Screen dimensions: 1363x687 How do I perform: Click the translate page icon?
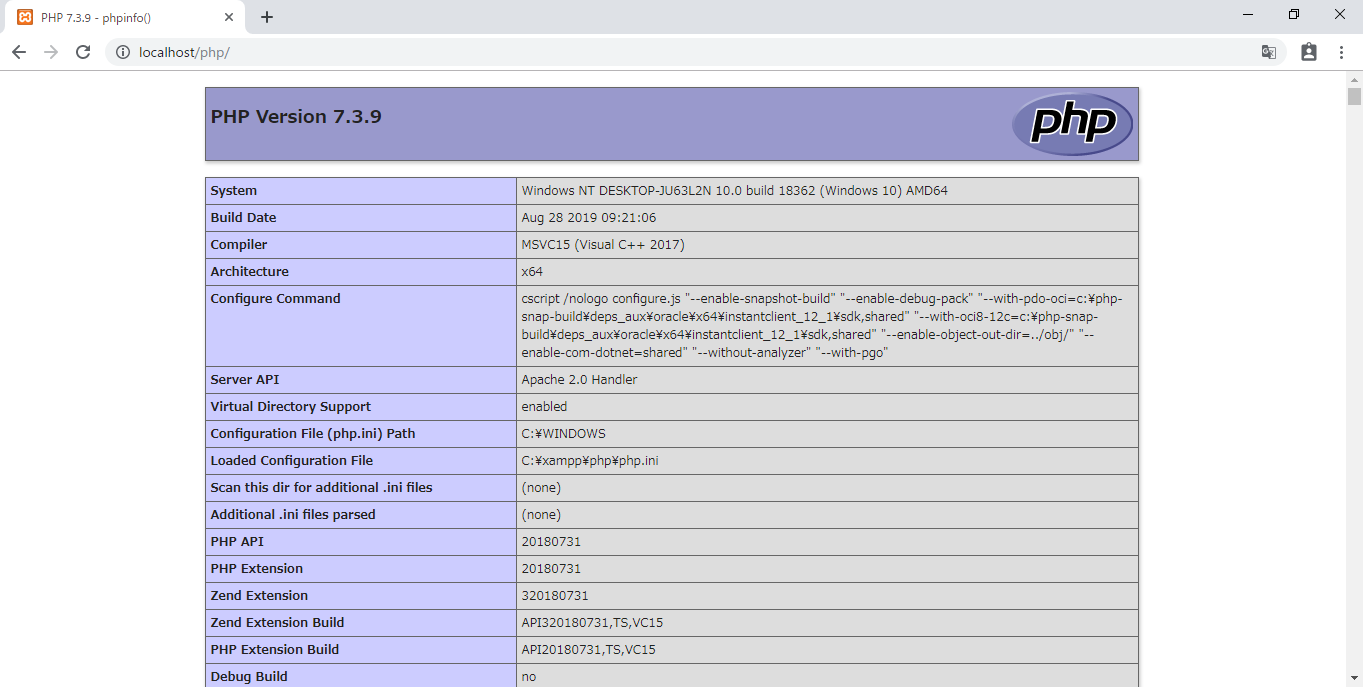[1269, 52]
